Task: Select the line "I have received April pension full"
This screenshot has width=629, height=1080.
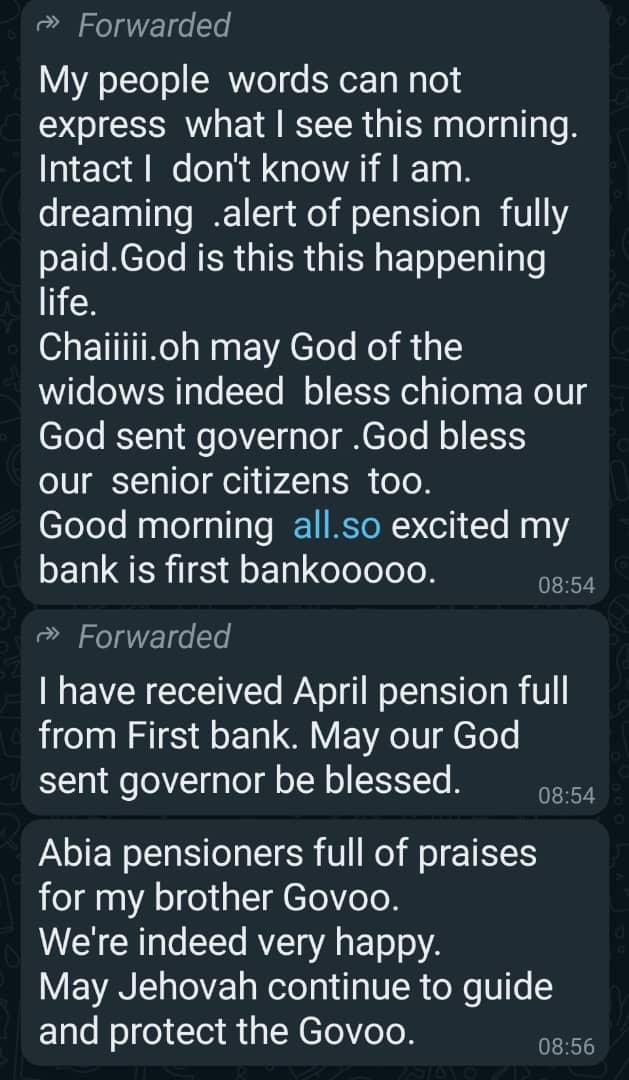Action: (303, 691)
